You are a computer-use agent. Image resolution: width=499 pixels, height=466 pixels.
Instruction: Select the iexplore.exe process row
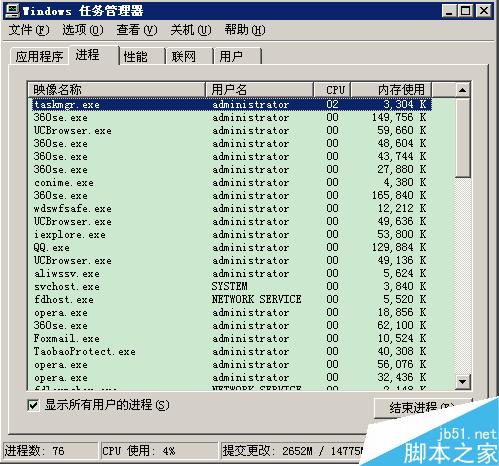(232, 235)
